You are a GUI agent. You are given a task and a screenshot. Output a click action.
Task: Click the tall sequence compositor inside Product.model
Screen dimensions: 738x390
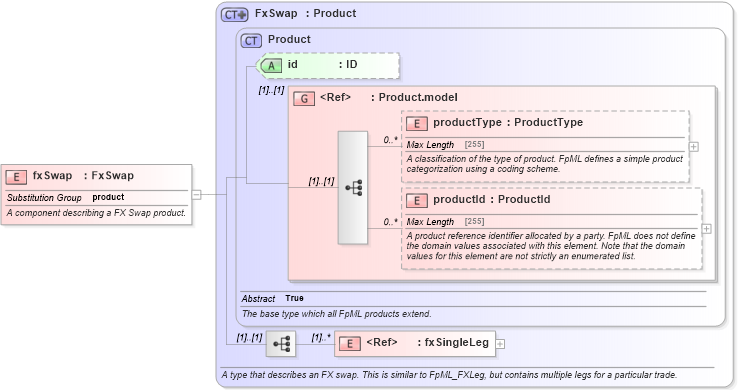click(x=353, y=188)
